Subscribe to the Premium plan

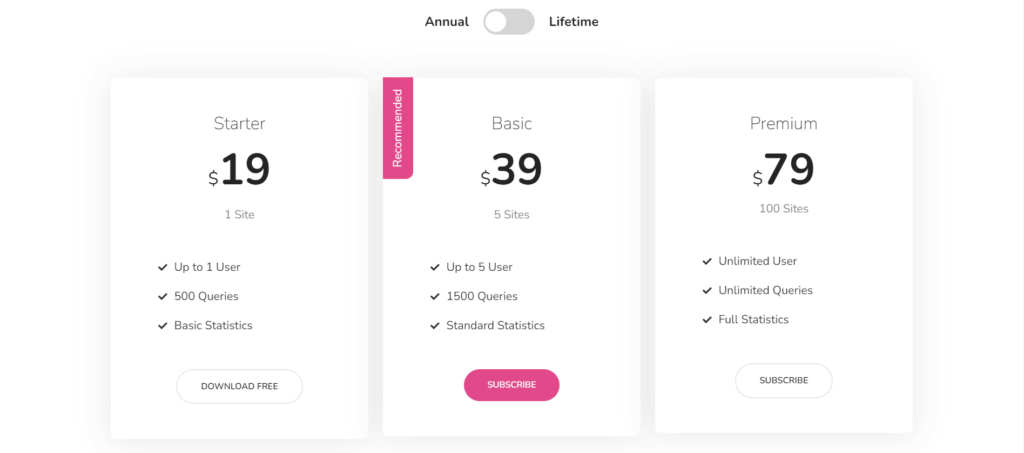click(x=783, y=380)
